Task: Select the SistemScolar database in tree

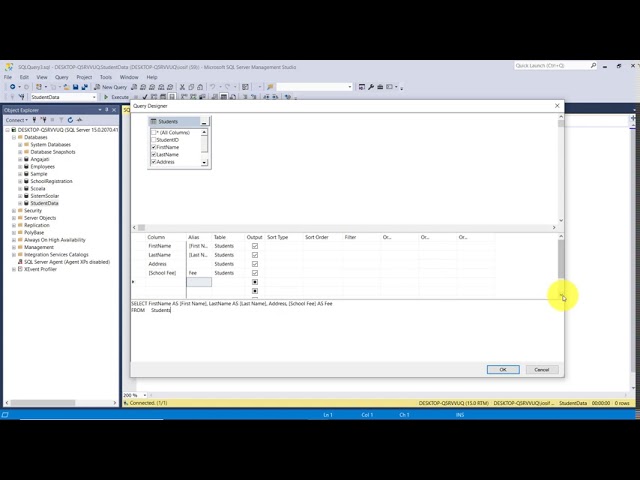Action: point(44,196)
